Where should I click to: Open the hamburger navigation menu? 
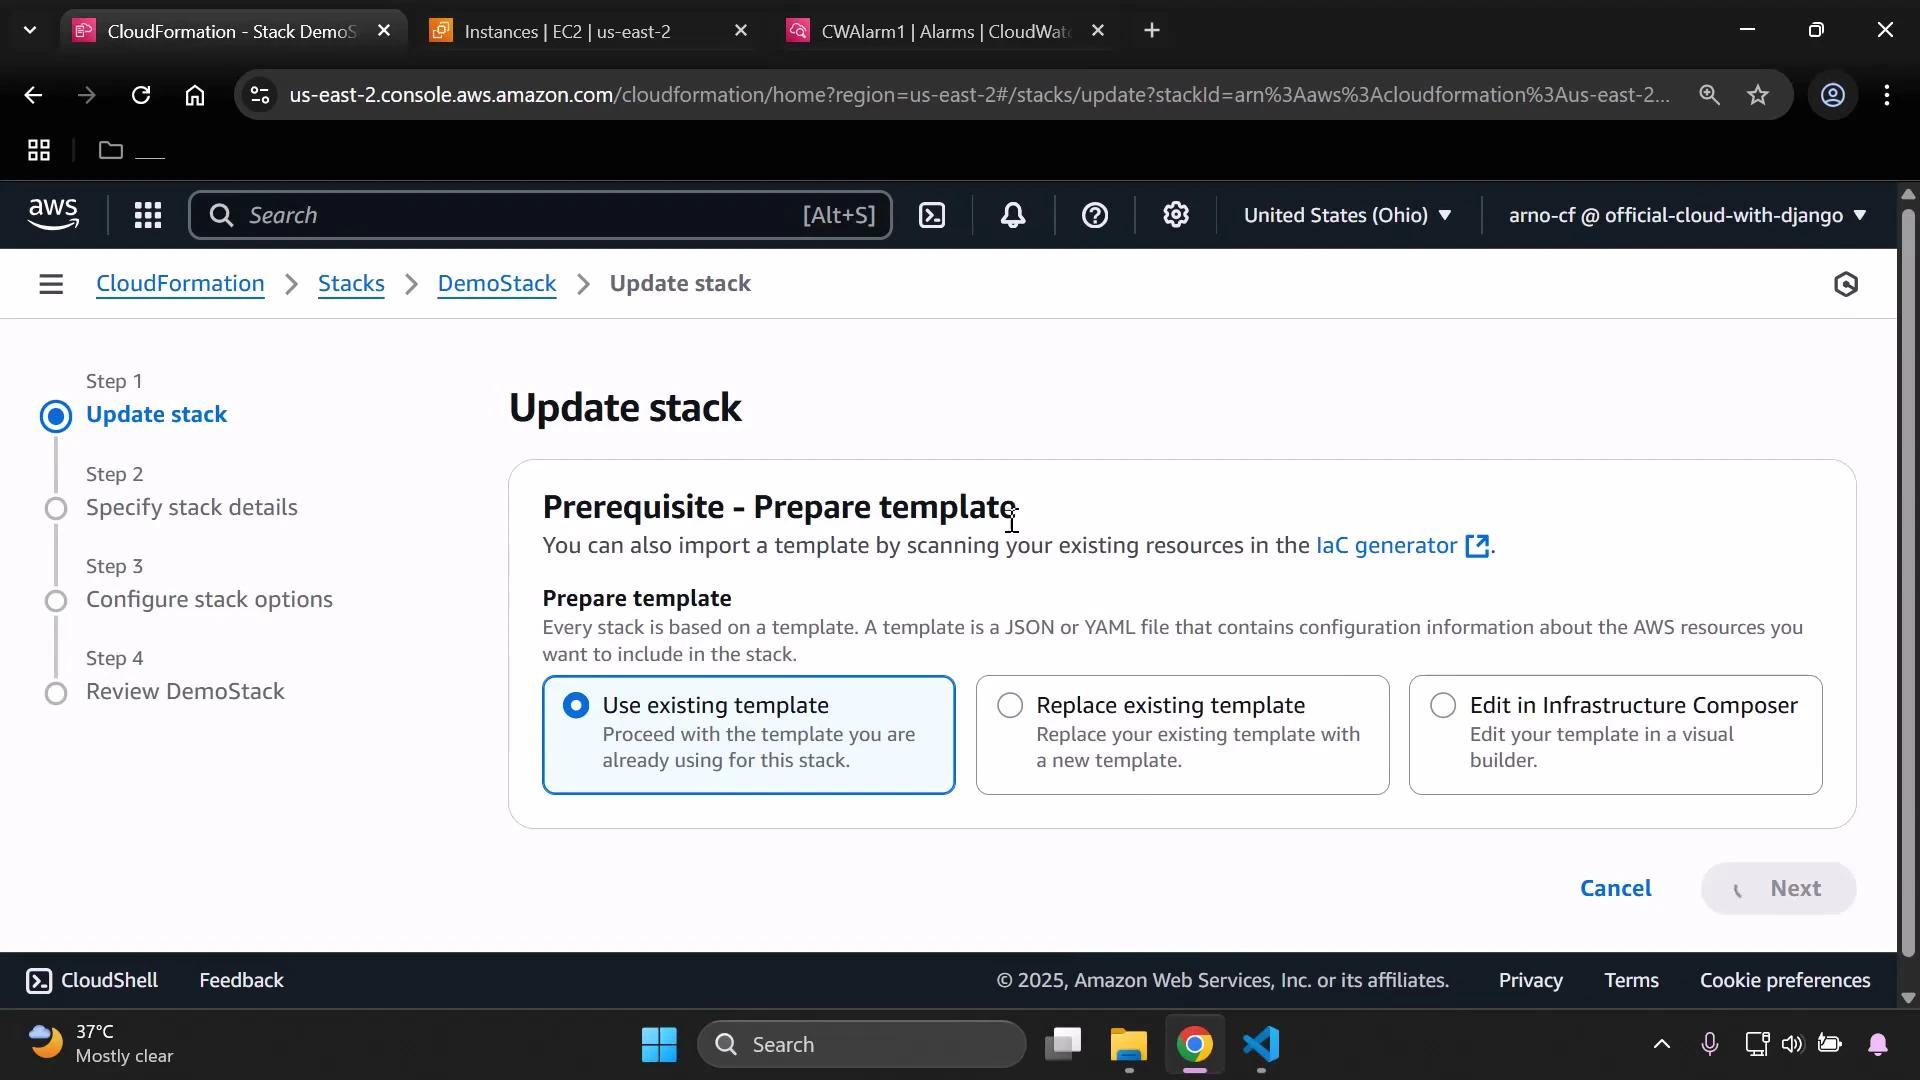(51, 284)
